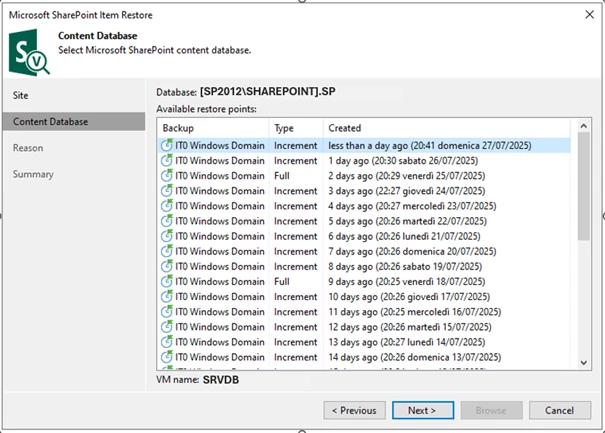This screenshot has width=605, height=433.
Task: Click the database name [SP2012\SHAREPOINT].SP
Action: (267, 91)
